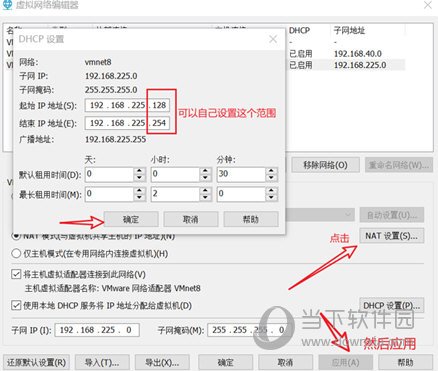438x371 pixels.
Task: Click 取消 in the DHCP settings dialog
Action: click(x=191, y=219)
